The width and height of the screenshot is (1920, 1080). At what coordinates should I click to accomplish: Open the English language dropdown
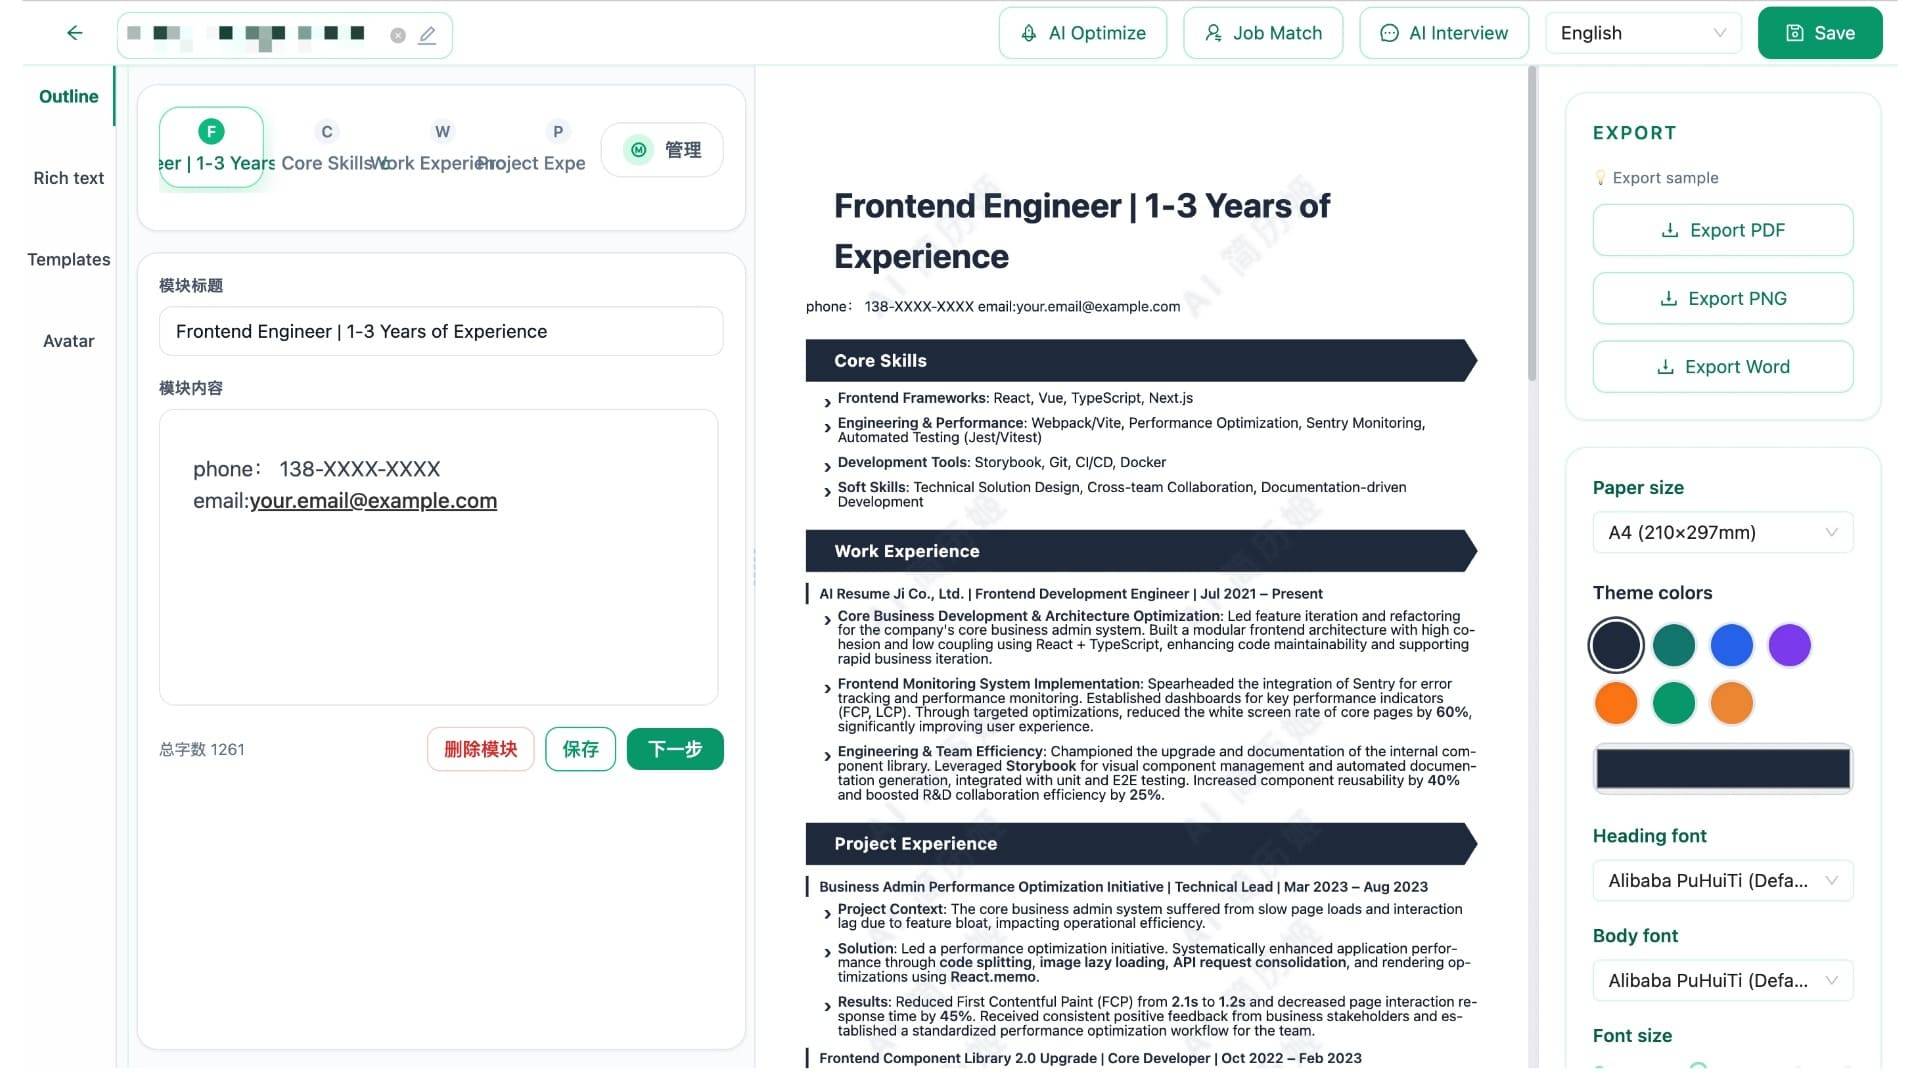coord(1643,32)
